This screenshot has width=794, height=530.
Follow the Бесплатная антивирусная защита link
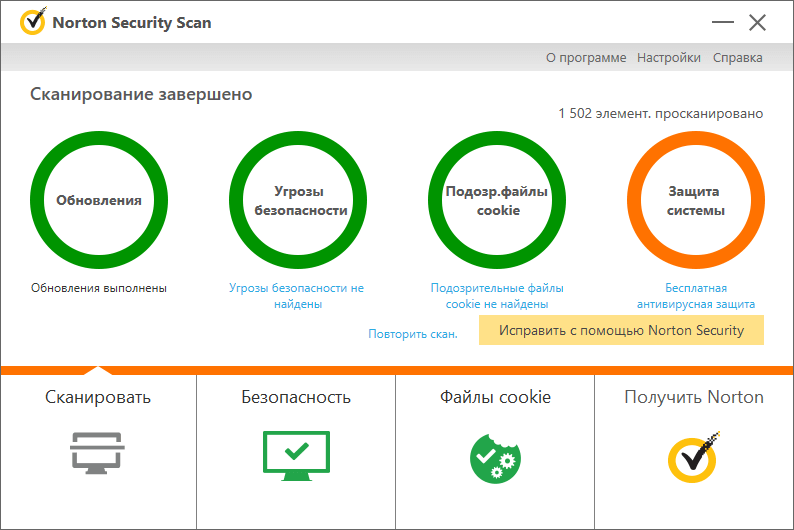pyautogui.click(x=695, y=296)
